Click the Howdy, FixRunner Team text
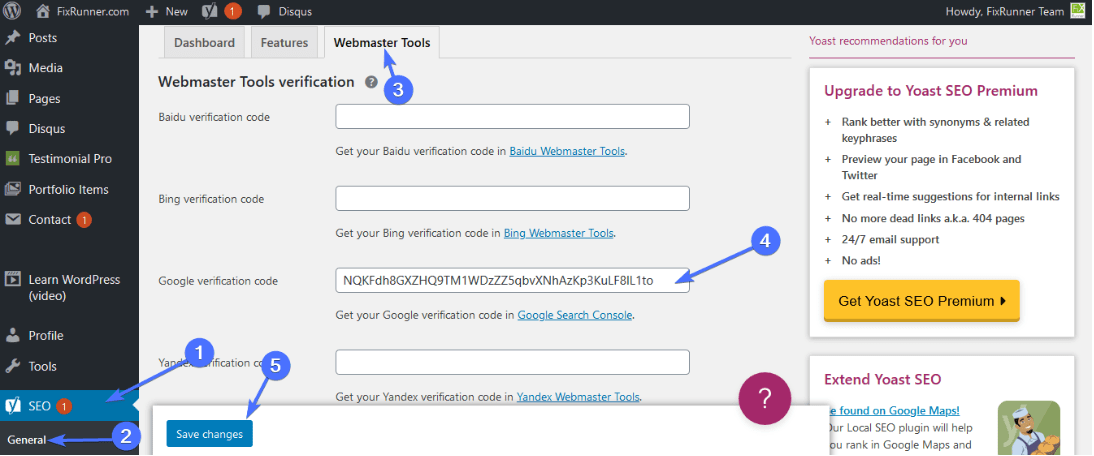The image size is (1094, 456). pos(1005,11)
